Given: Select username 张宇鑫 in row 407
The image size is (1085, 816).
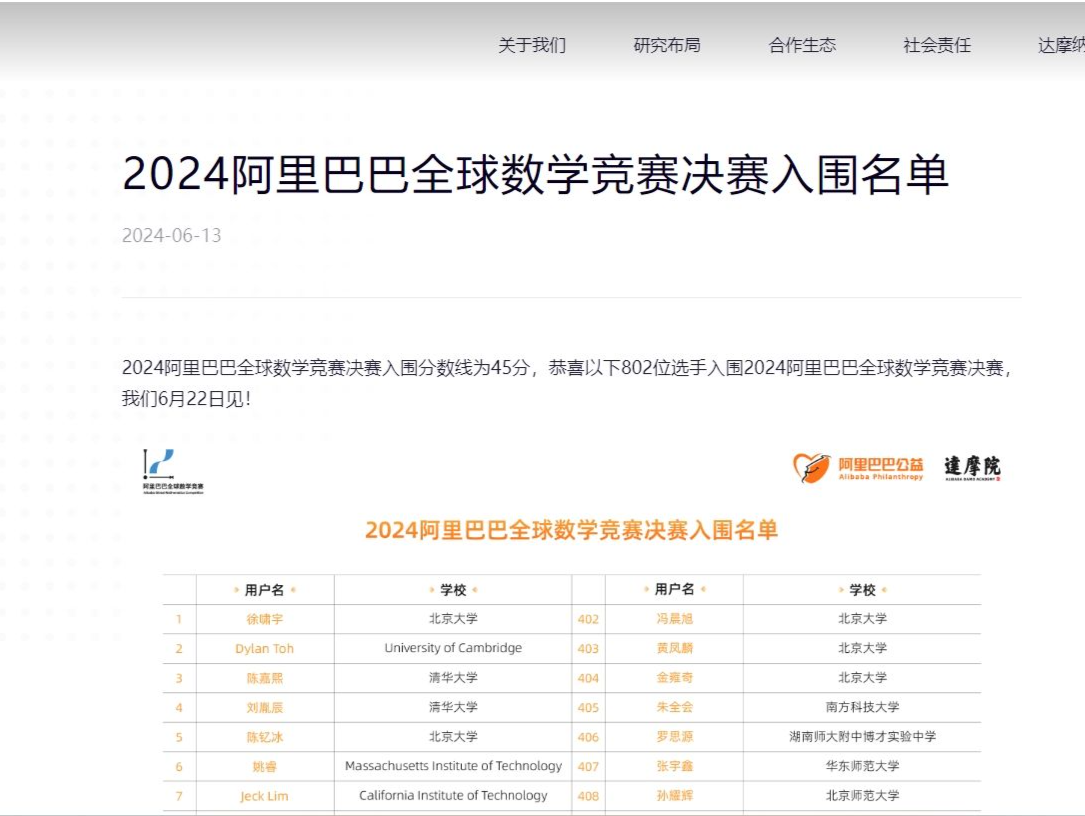Looking at the screenshot, I should [x=675, y=766].
